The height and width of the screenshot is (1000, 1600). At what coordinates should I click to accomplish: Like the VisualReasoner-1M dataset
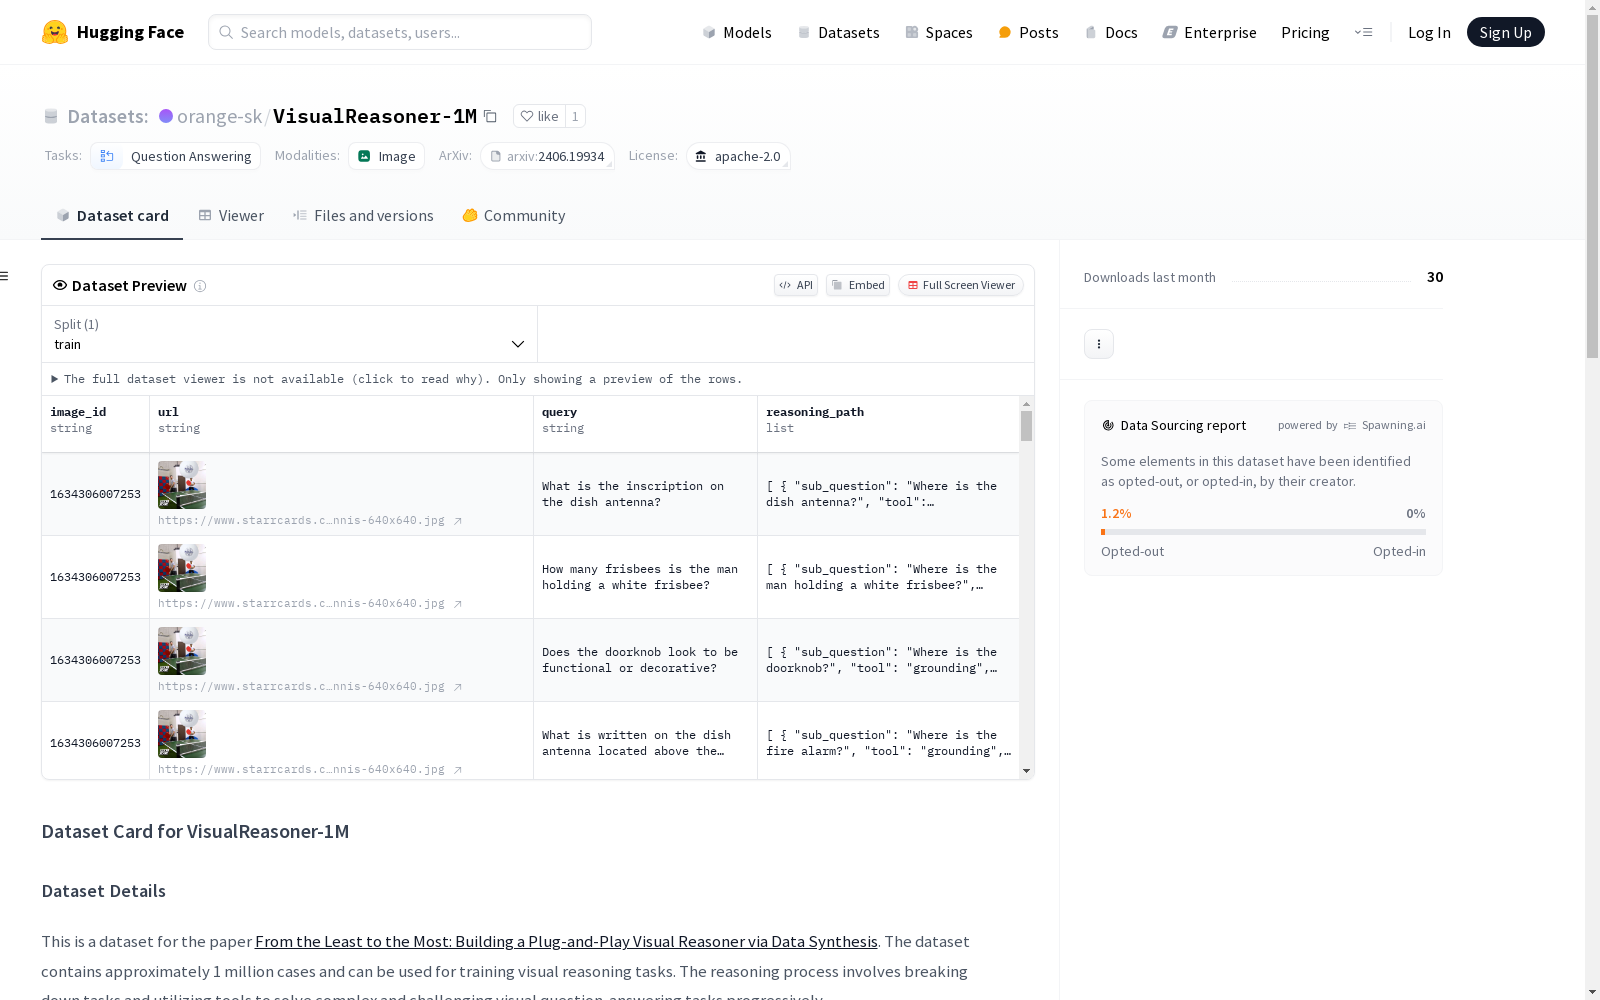(539, 116)
